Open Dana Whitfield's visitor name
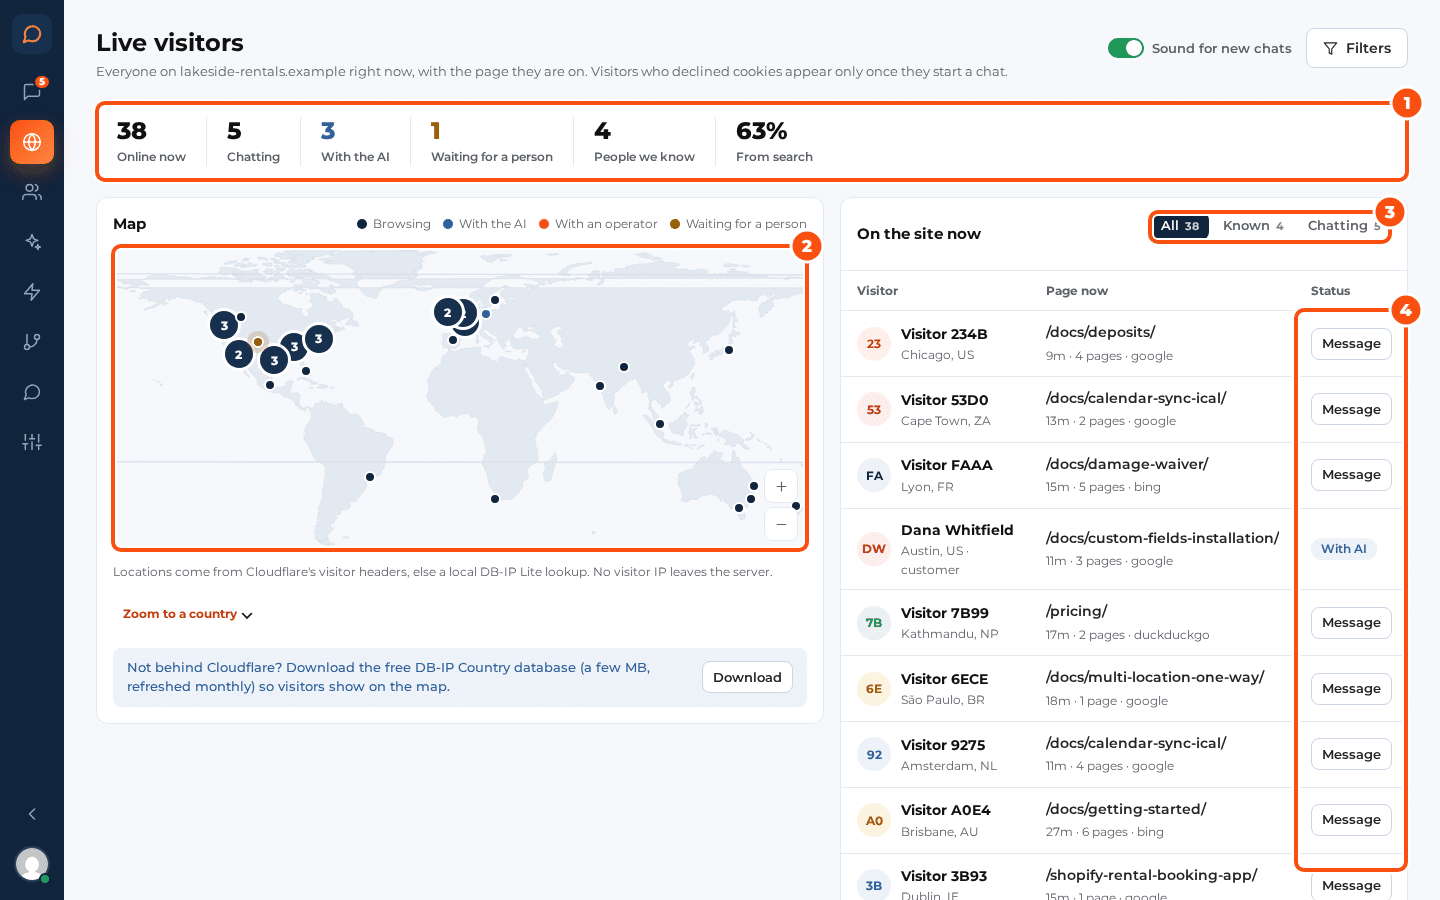Image resolution: width=1440 pixels, height=900 pixels. [957, 530]
